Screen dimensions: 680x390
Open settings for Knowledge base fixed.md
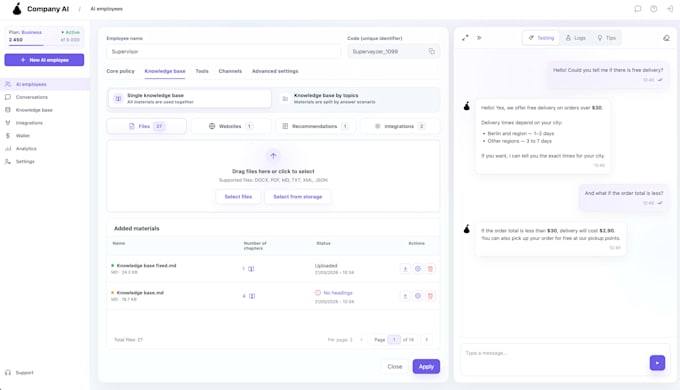click(418, 269)
